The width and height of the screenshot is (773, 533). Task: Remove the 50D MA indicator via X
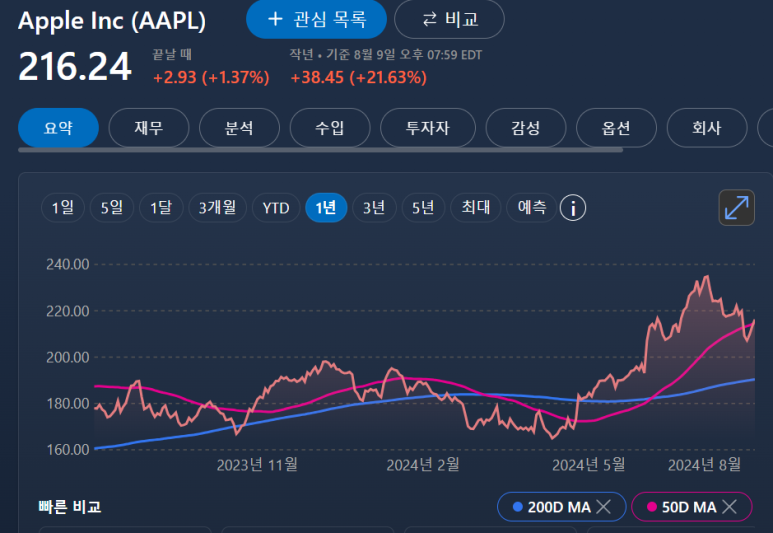pyautogui.click(x=730, y=506)
